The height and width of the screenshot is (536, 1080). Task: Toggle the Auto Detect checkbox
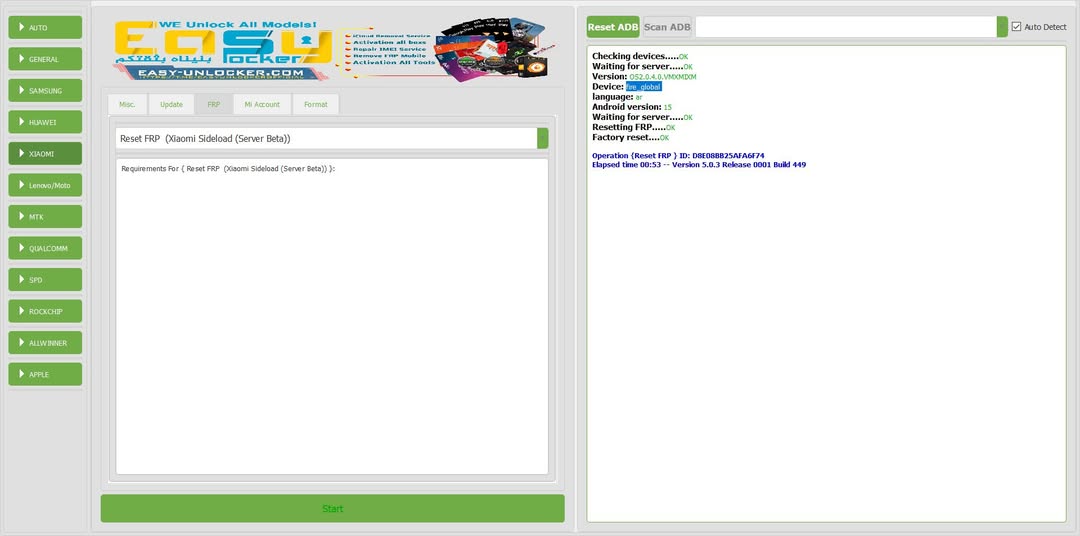pos(1017,27)
